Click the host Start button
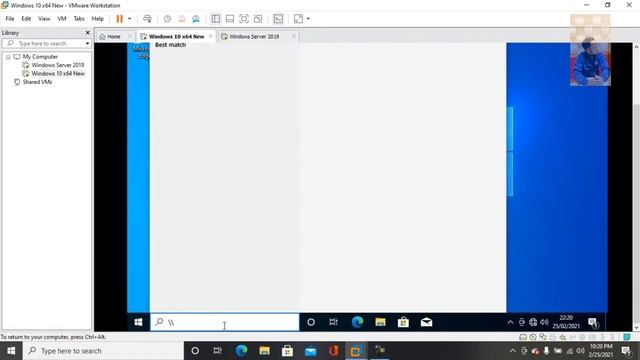640x360 pixels. [11, 351]
